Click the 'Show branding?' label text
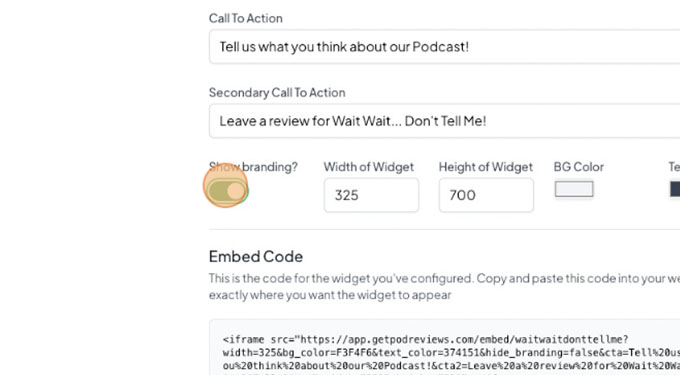The image size is (680, 375). point(253,167)
